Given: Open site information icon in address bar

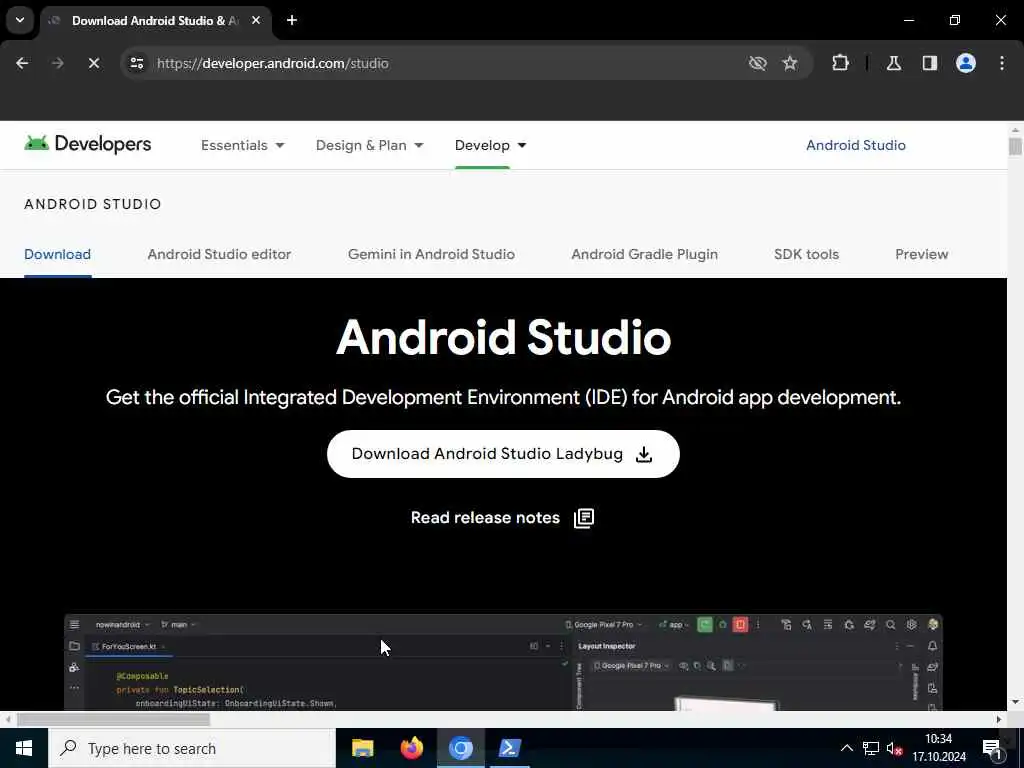Looking at the screenshot, I should pos(136,63).
